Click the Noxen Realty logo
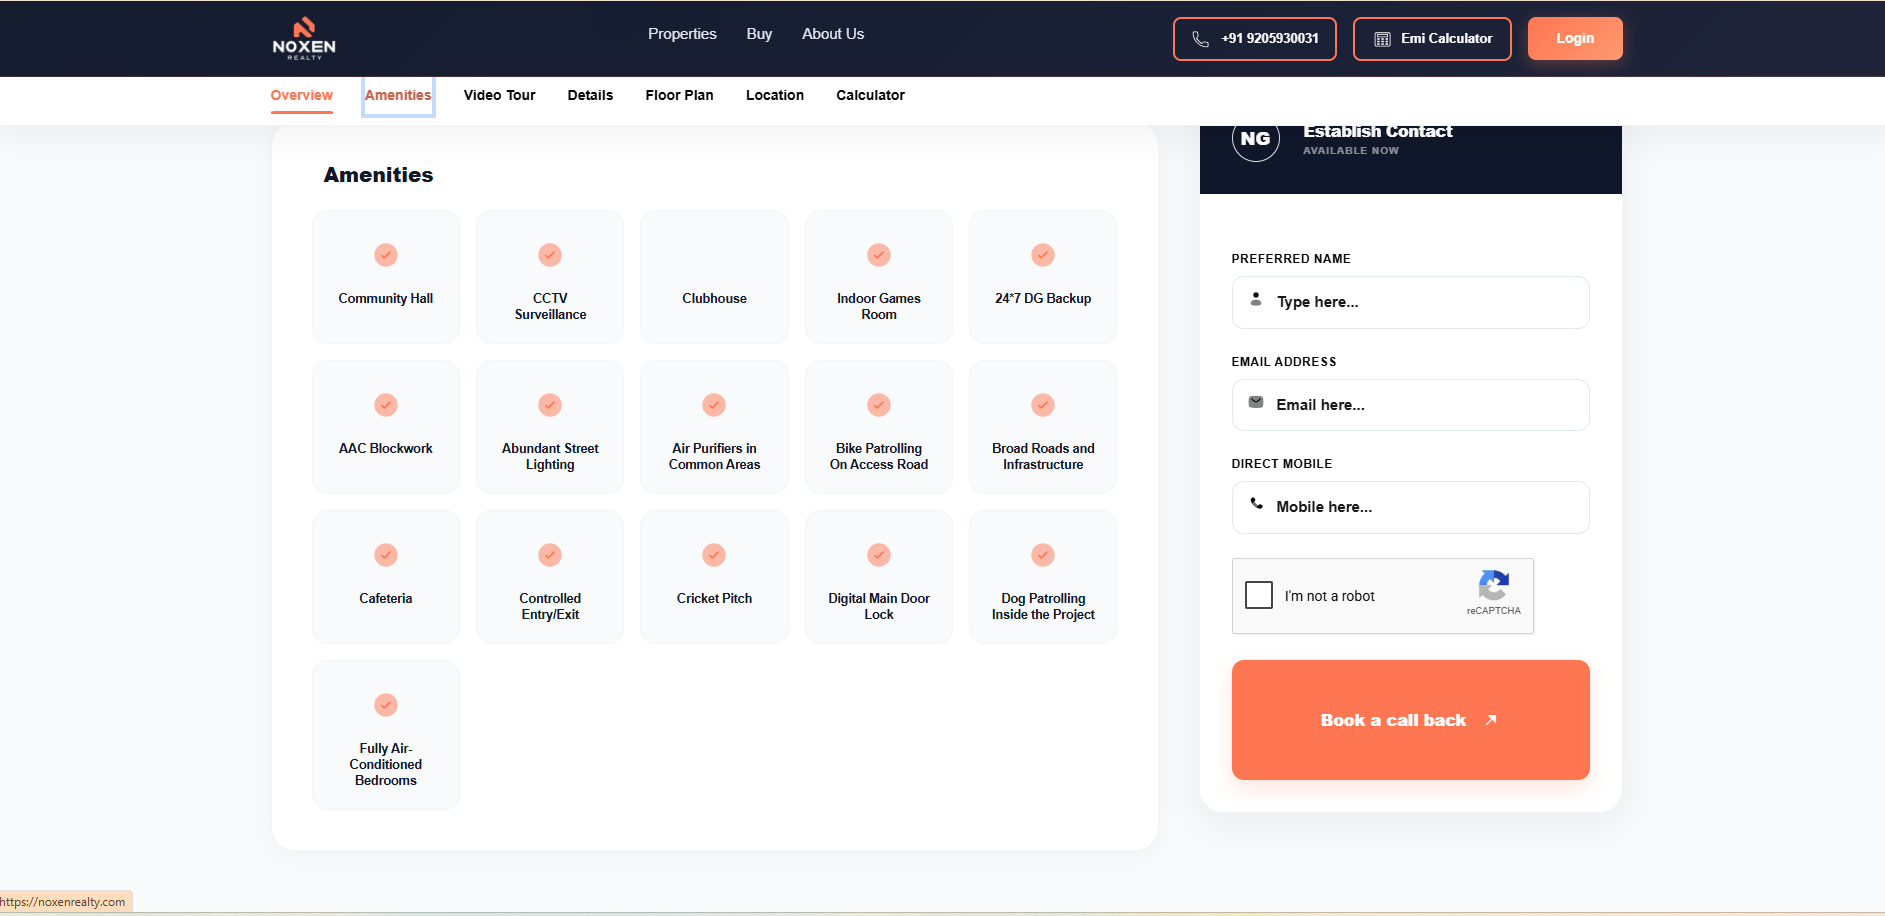The width and height of the screenshot is (1885, 916). click(x=304, y=39)
